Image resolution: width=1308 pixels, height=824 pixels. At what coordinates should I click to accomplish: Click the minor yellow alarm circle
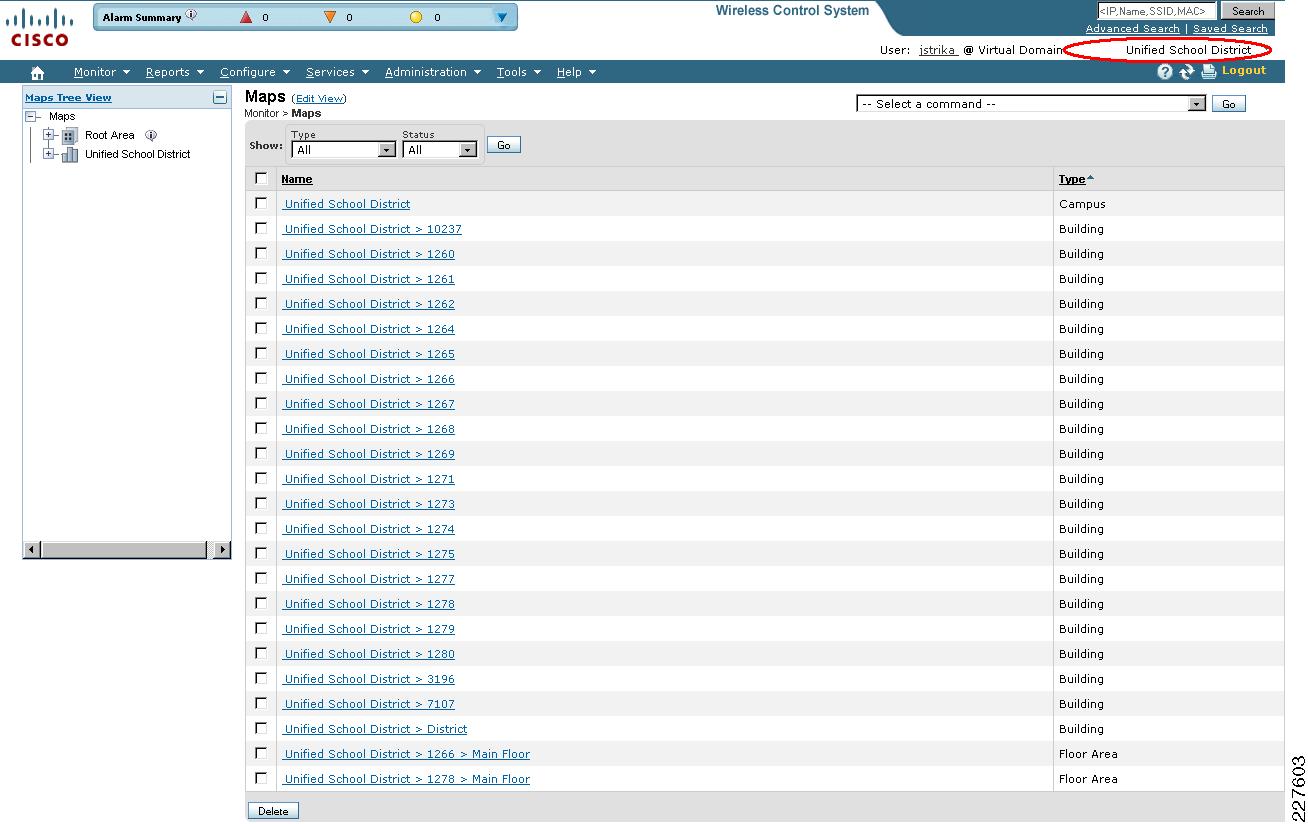(417, 17)
